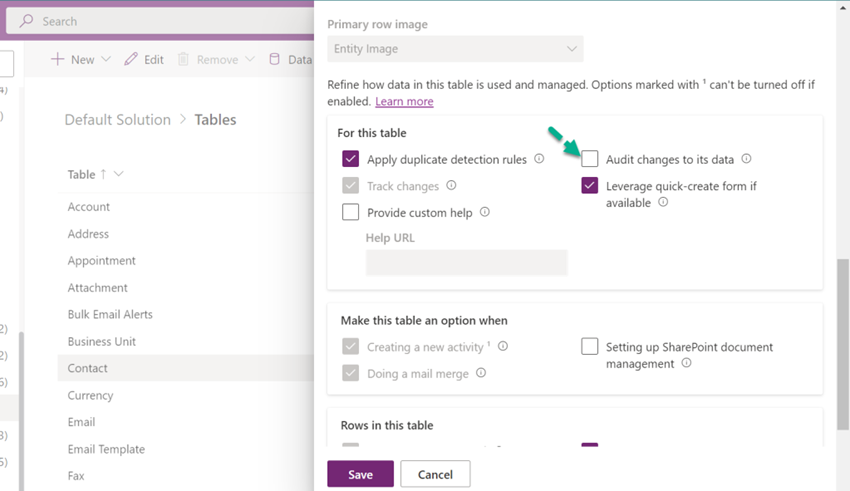
Task: Click the Edit toolbar command
Action: pos(144,60)
